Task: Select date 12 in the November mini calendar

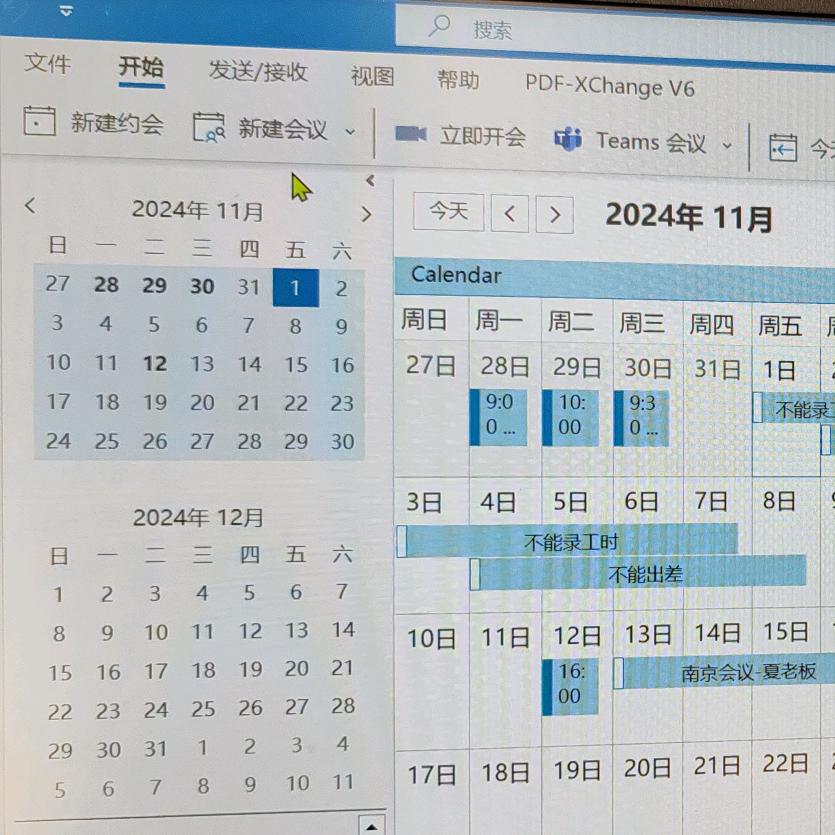Action: [155, 364]
